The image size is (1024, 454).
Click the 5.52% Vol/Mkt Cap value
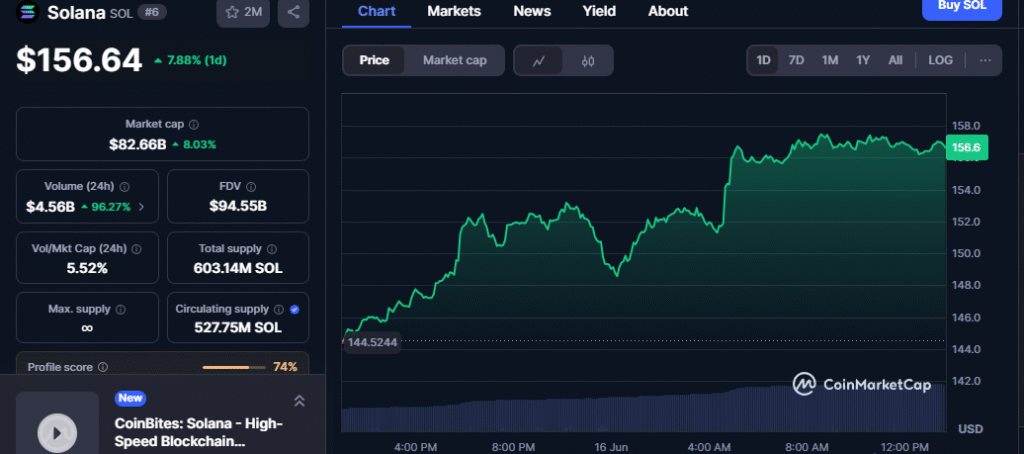coord(87,268)
